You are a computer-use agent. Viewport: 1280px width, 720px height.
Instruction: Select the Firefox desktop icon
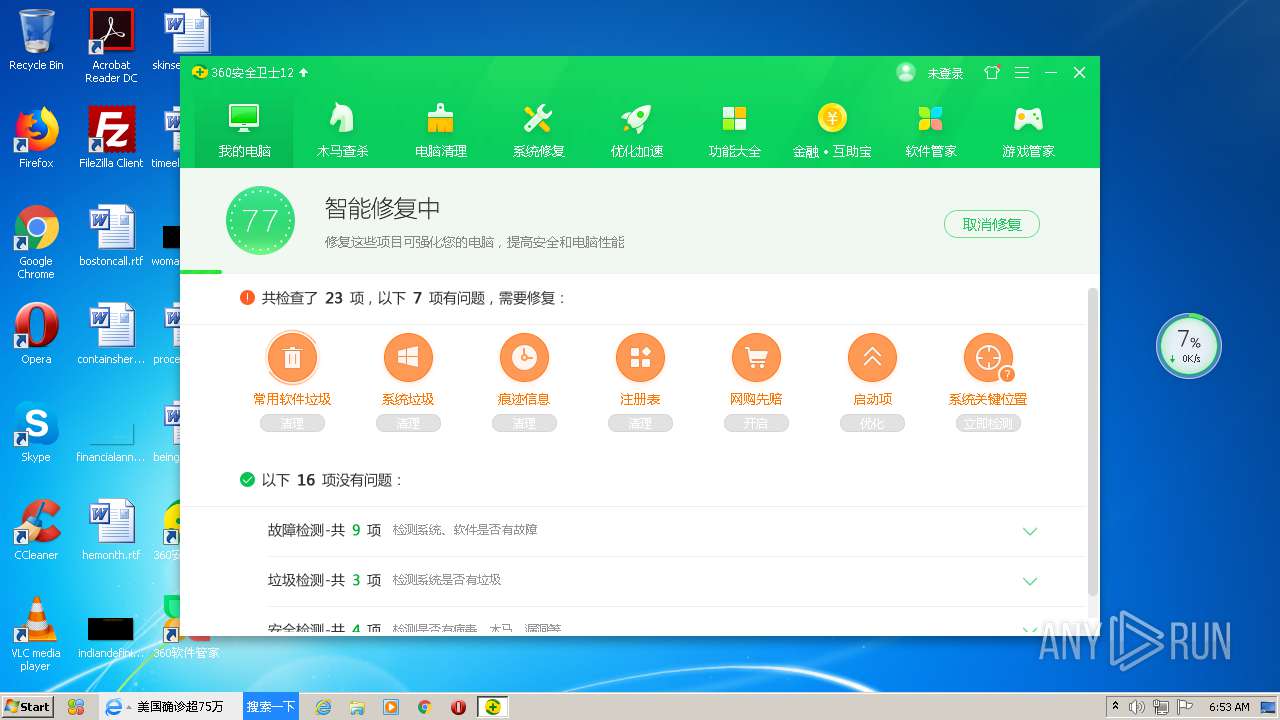tap(36, 138)
